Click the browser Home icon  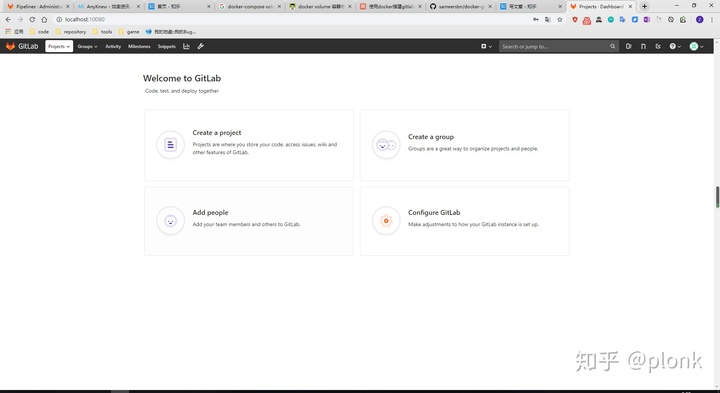pyautogui.click(x=44, y=19)
